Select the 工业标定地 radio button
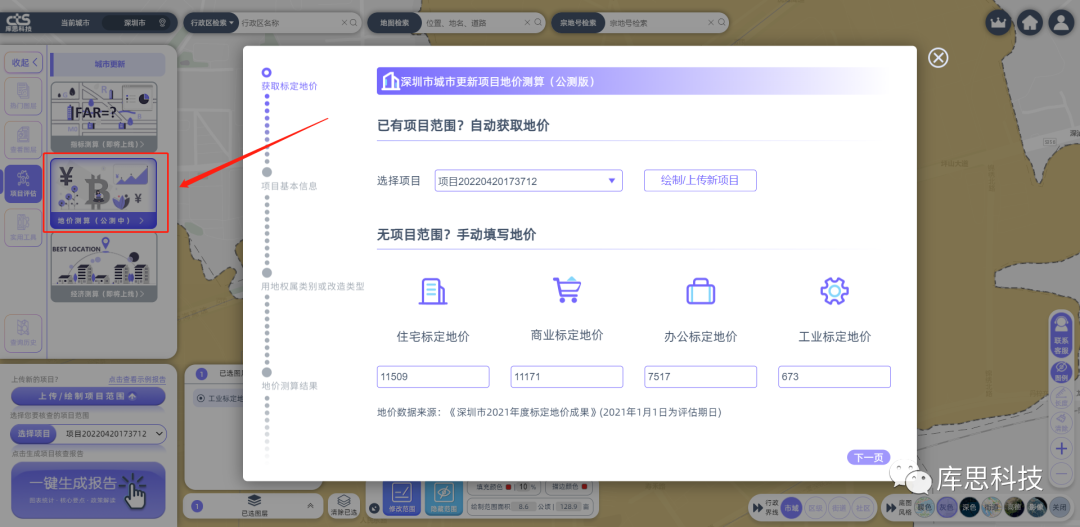This screenshot has height=527, width=1080. coord(200,398)
